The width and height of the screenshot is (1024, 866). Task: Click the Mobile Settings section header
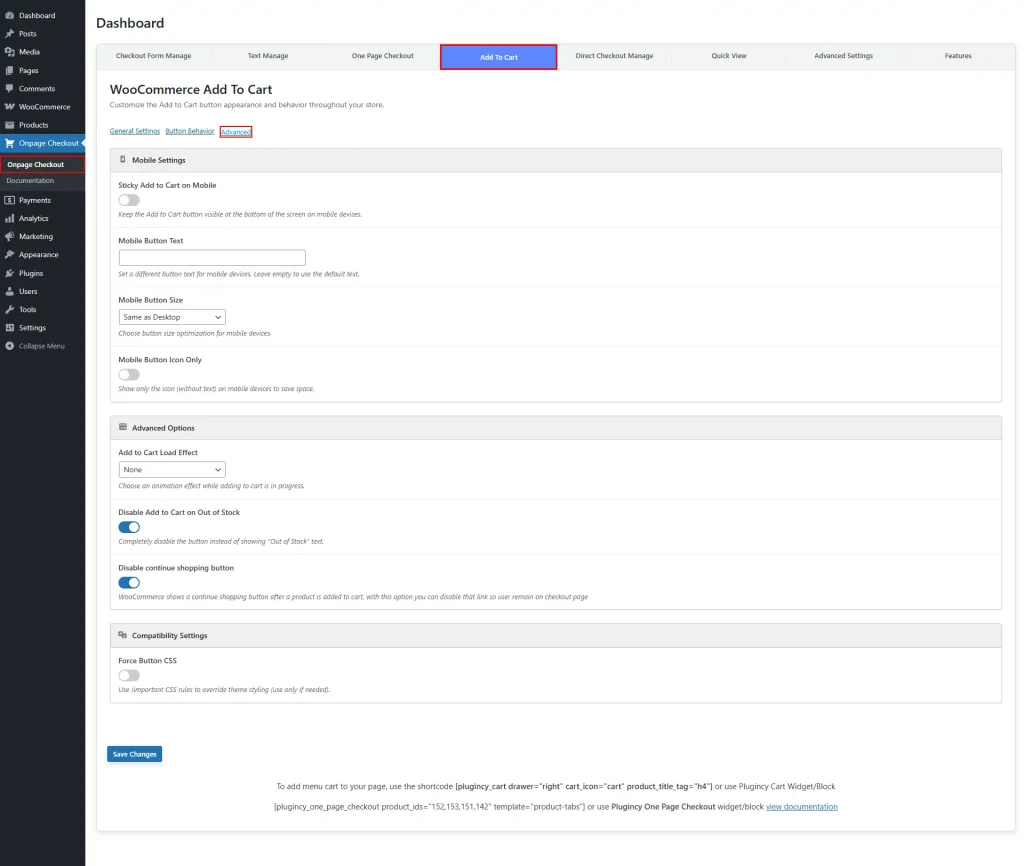click(x=556, y=160)
